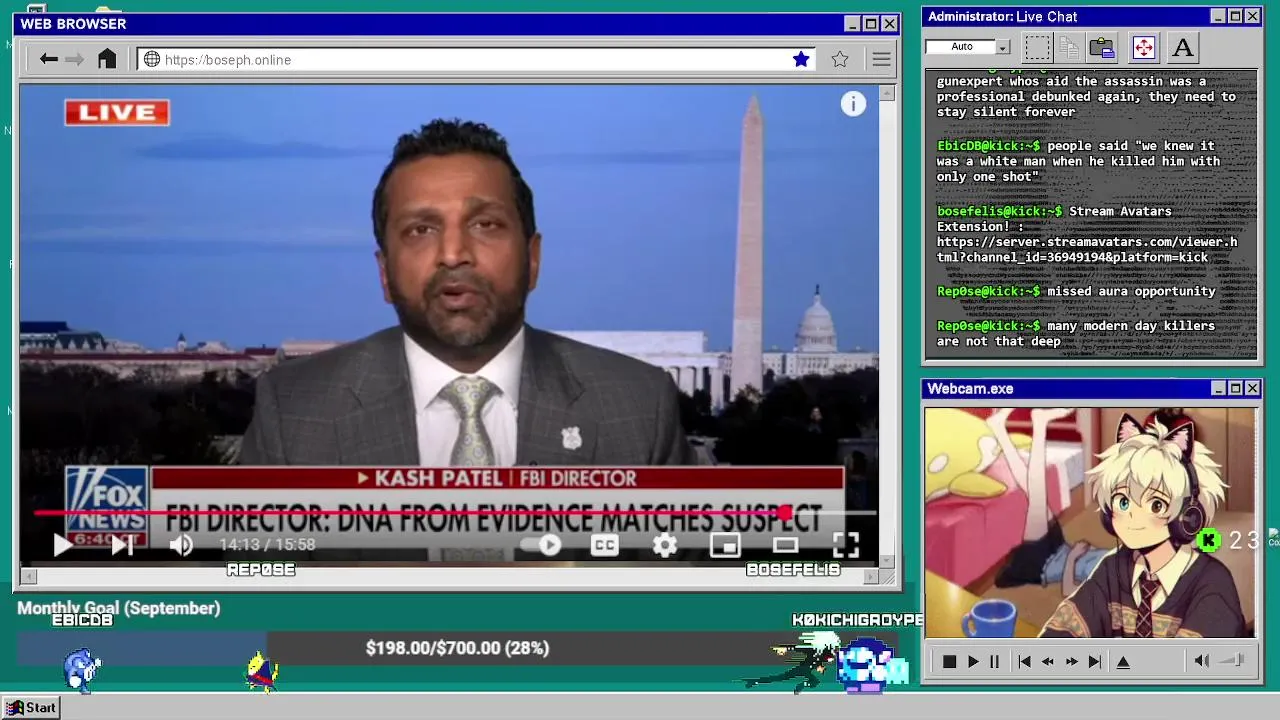Open the video info card icon
This screenshot has height=720, width=1280.
point(853,104)
